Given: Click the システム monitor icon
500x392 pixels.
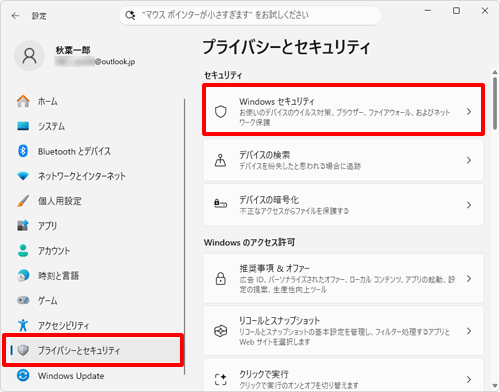Looking at the screenshot, I should 23,126.
